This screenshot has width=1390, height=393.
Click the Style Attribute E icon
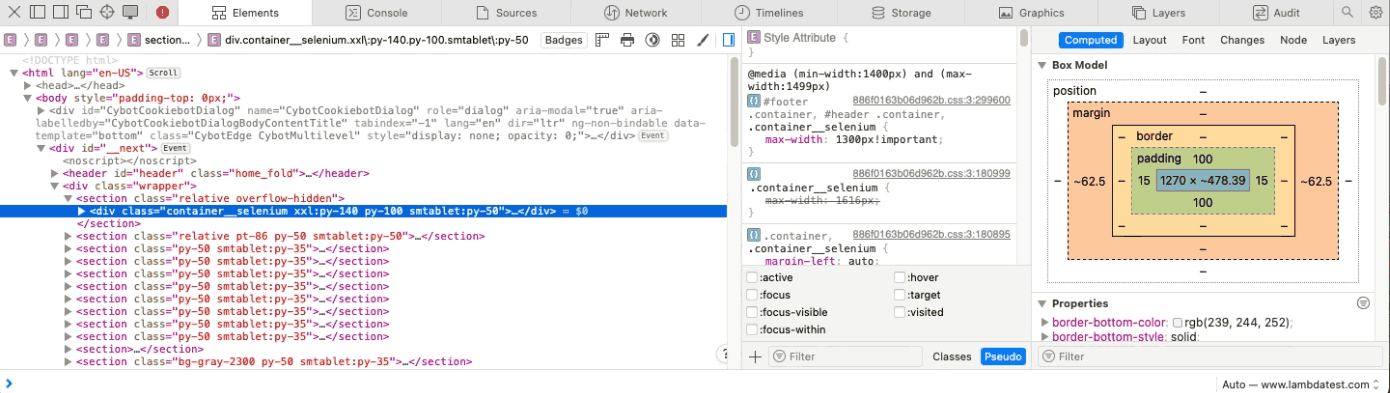[754, 37]
